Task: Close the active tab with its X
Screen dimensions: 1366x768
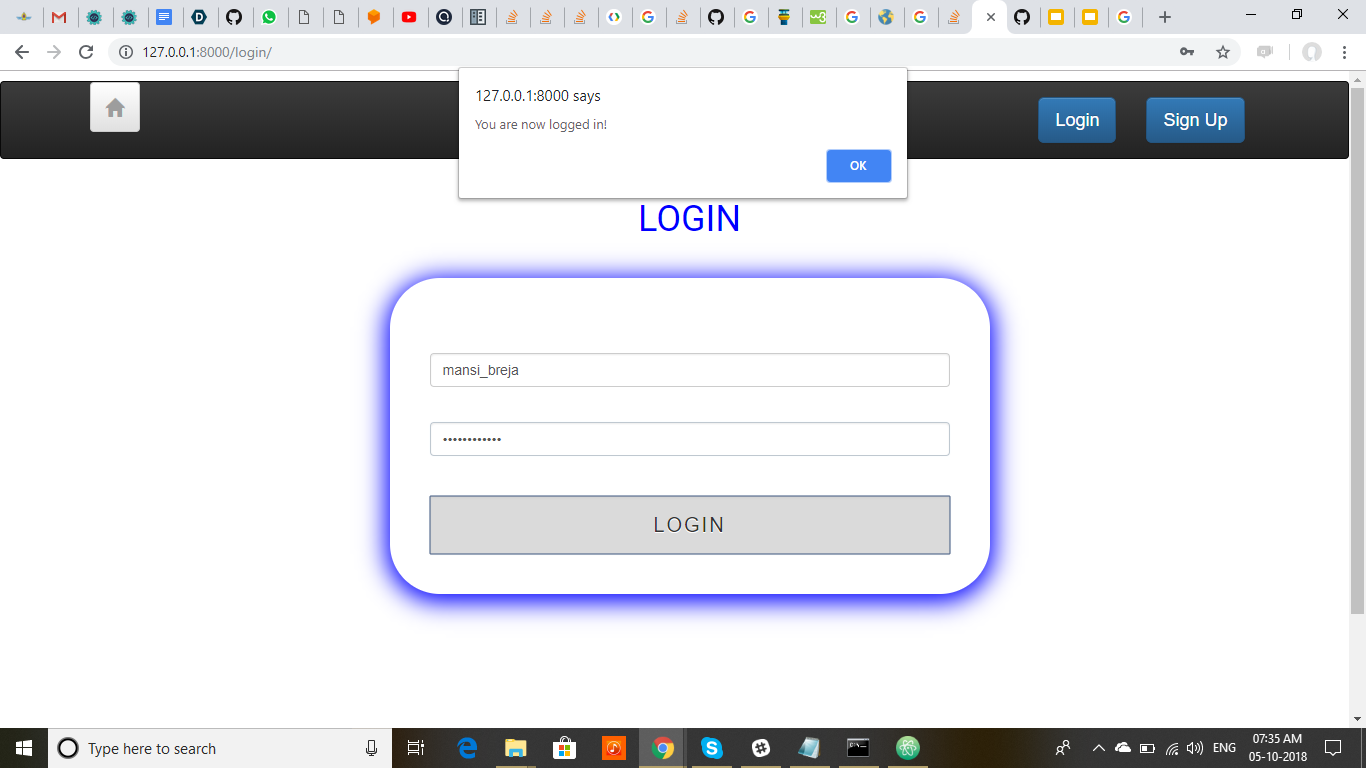Action: 991,17
